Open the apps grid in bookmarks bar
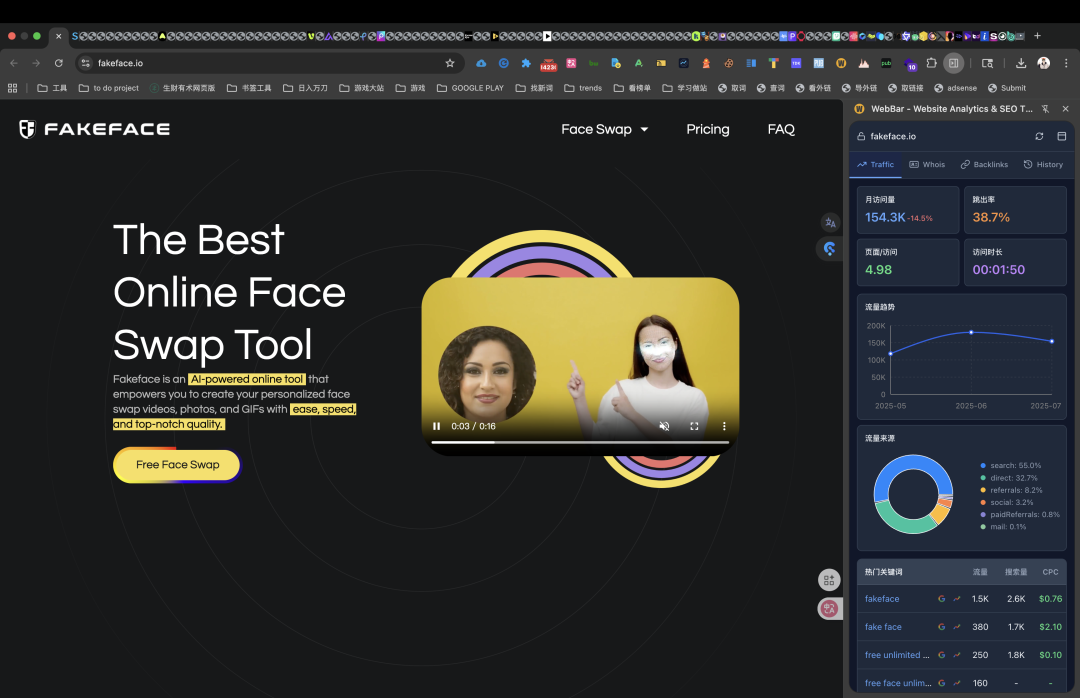Image resolution: width=1080 pixels, height=698 pixels. 12,88
